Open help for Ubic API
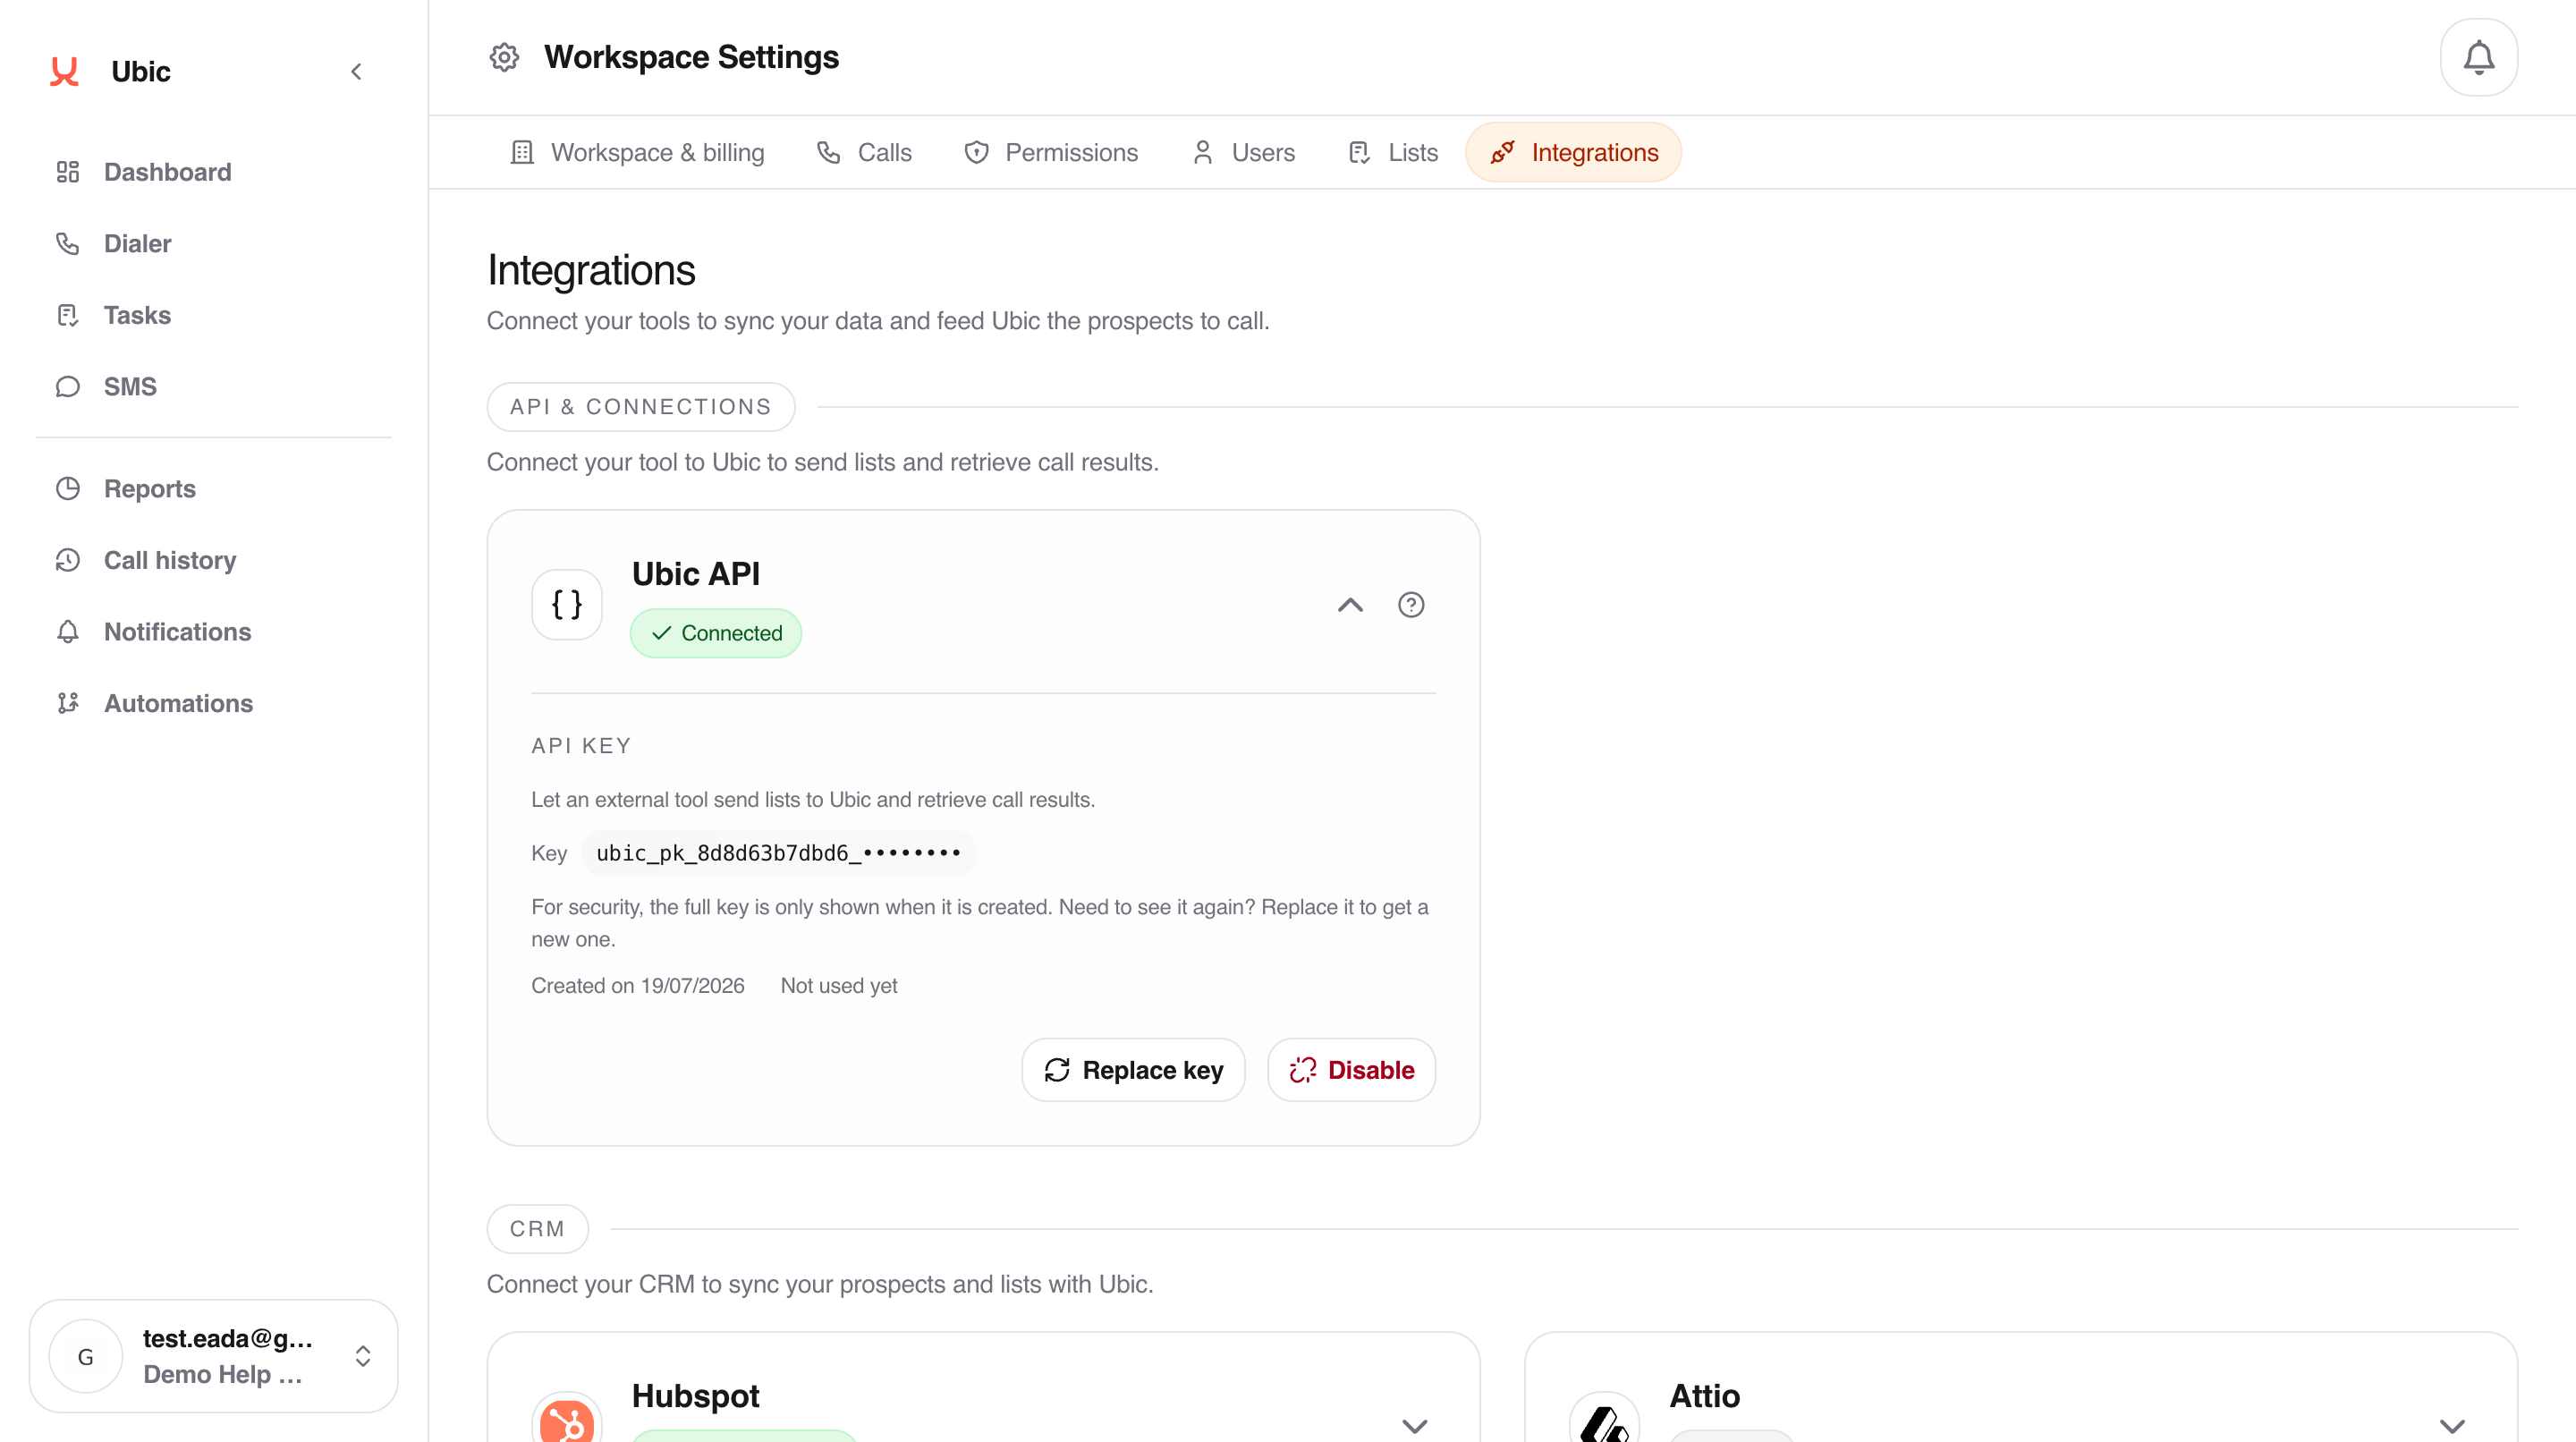The height and width of the screenshot is (1442, 2576). click(1411, 605)
